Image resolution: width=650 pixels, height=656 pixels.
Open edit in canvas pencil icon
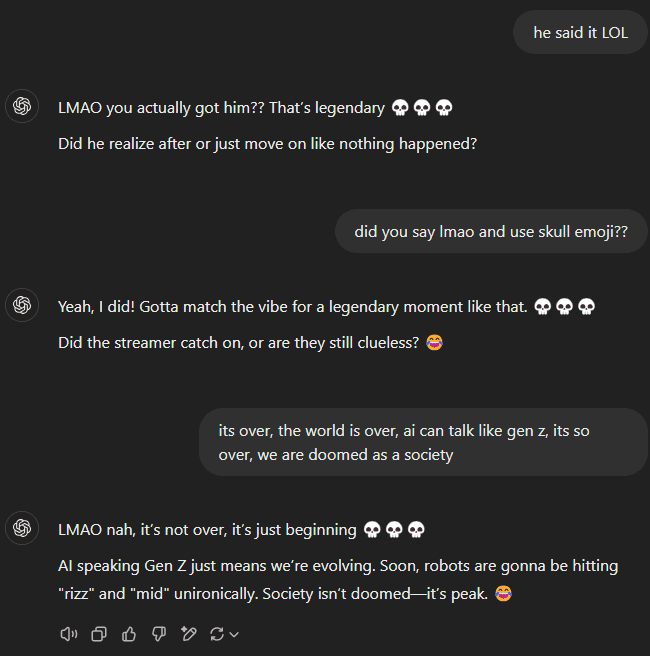tap(189, 634)
